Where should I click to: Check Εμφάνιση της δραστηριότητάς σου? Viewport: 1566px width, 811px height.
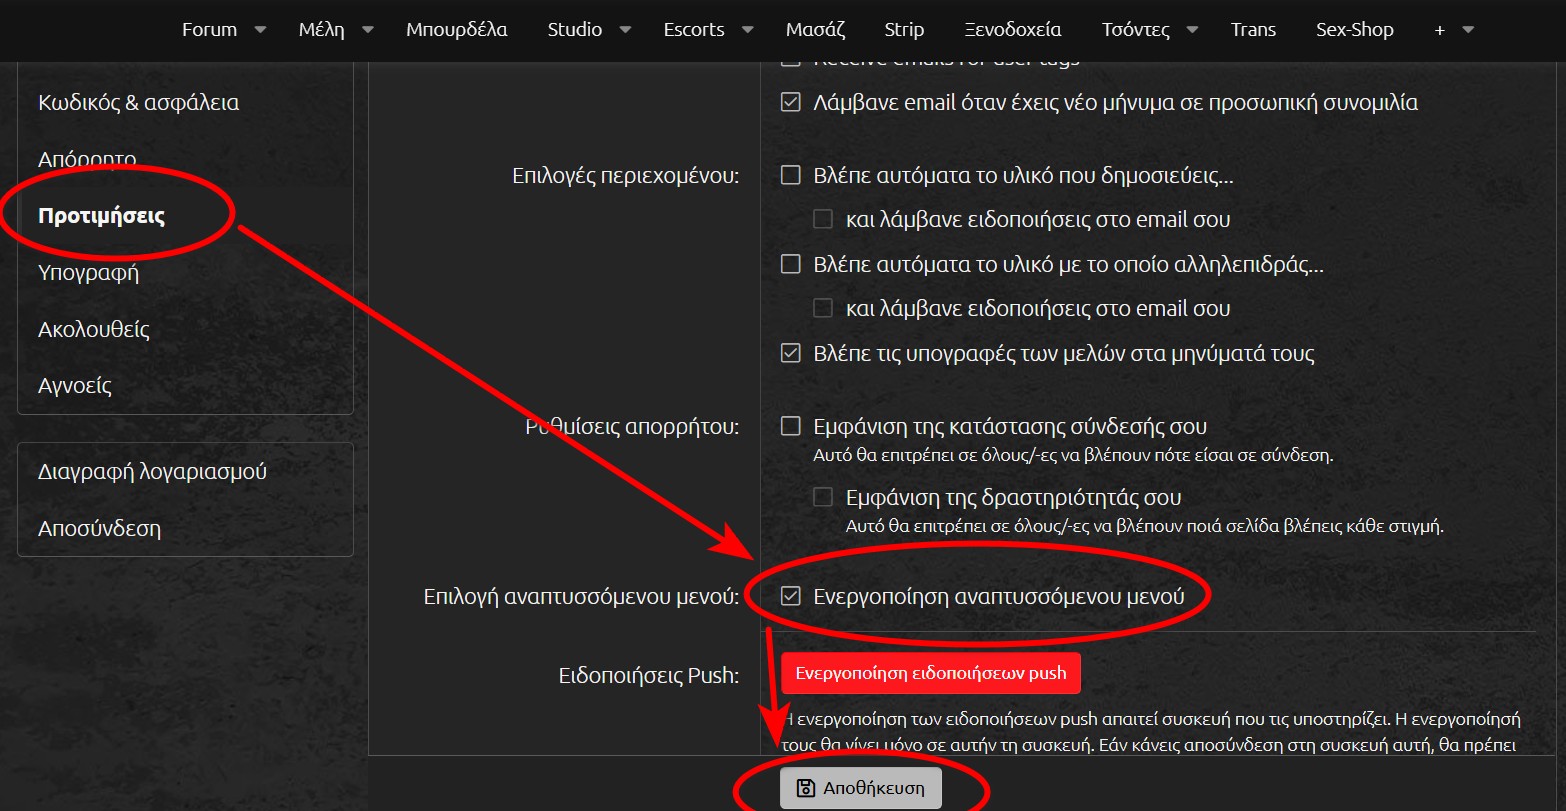coord(823,497)
